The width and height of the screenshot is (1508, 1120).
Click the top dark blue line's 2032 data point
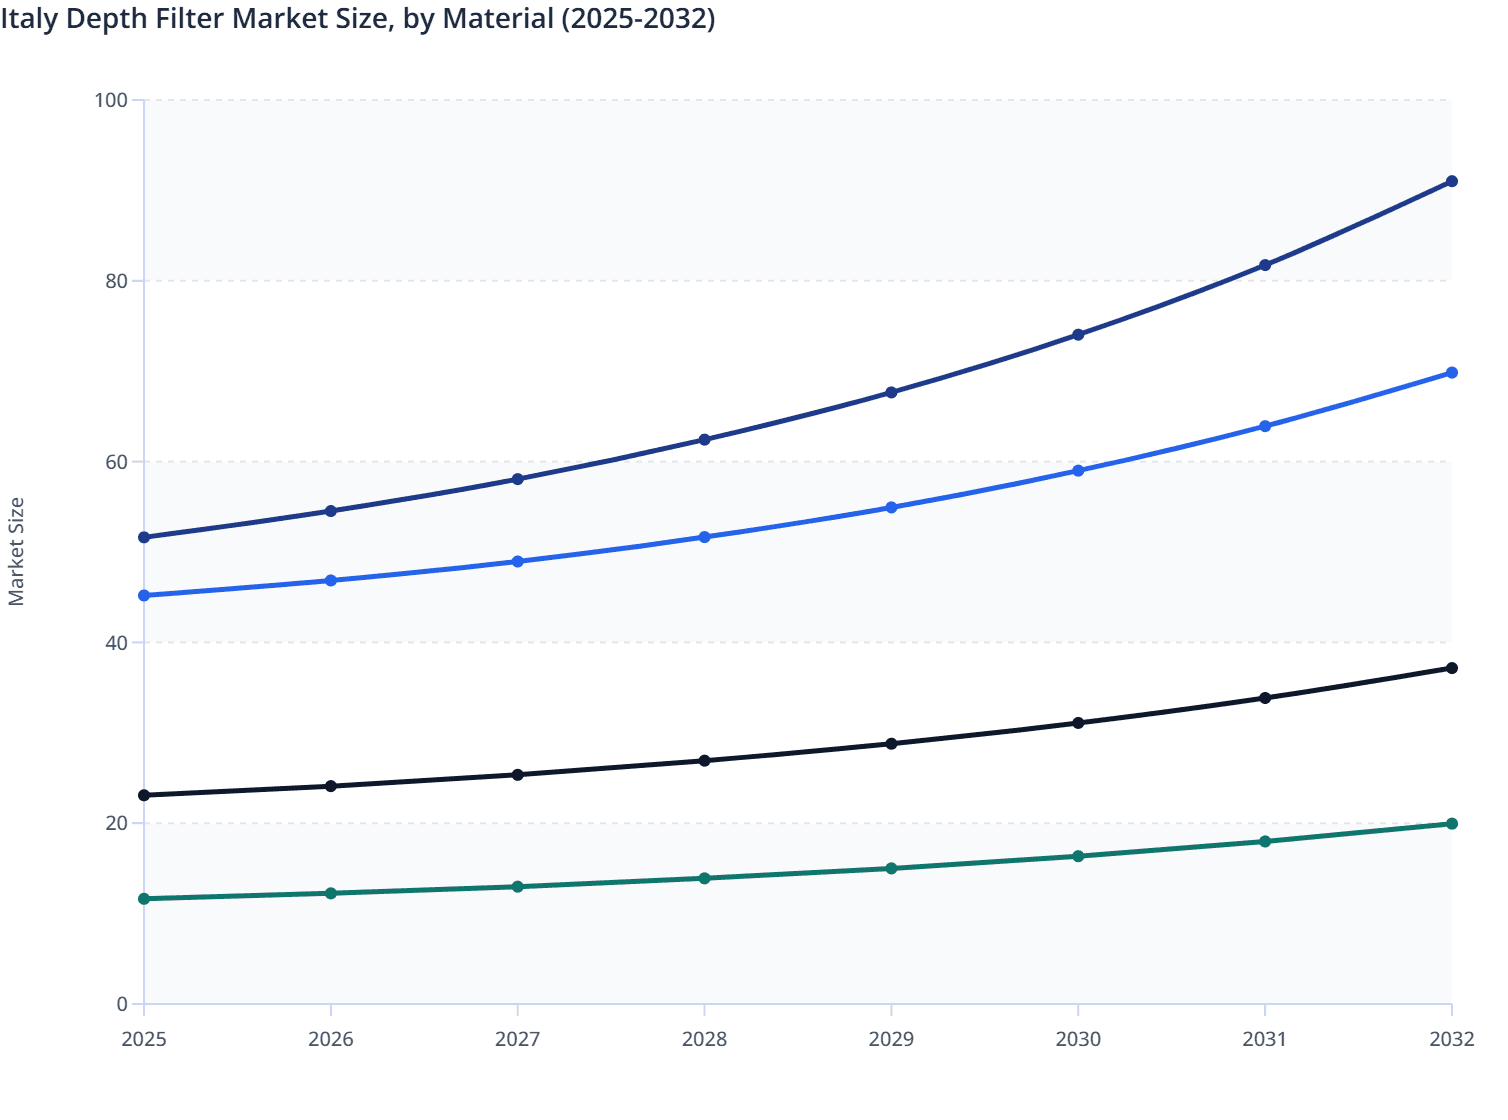pyautogui.click(x=1451, y=181)
